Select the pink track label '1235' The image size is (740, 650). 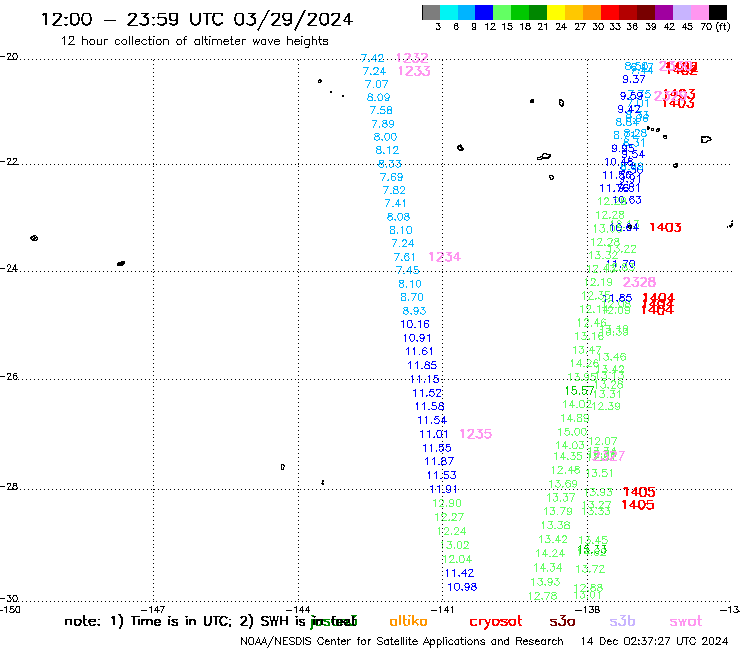click(475, 434)
